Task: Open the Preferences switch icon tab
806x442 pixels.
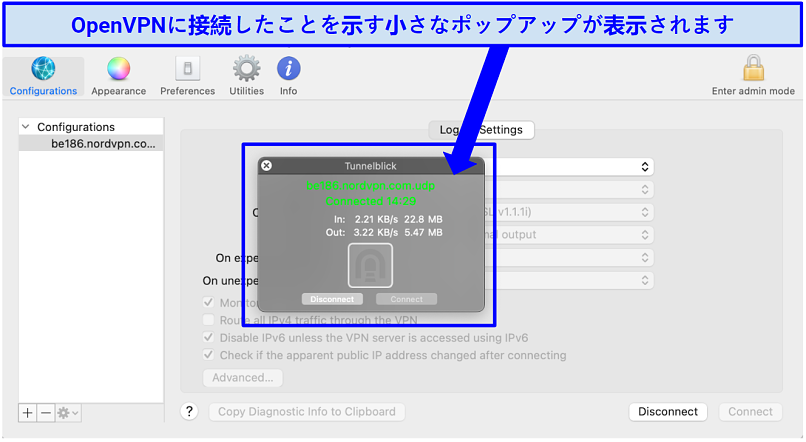Action: pos(187,77)
